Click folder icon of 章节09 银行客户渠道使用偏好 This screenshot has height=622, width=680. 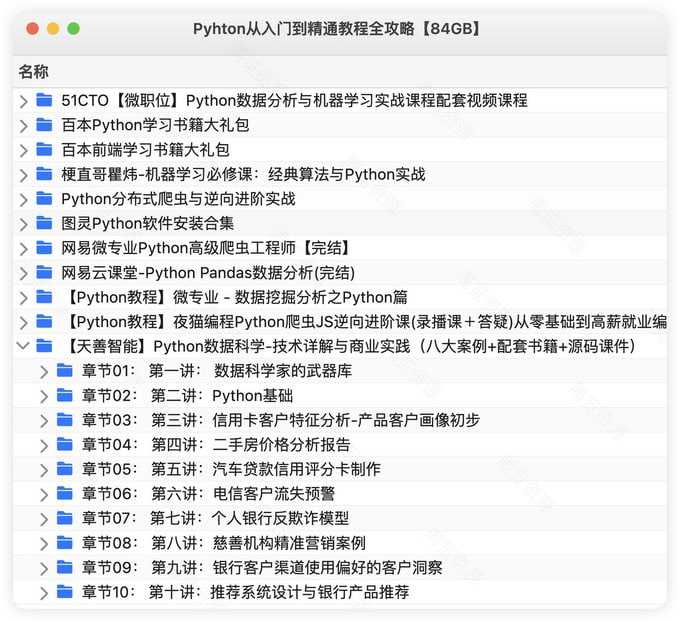65,567
